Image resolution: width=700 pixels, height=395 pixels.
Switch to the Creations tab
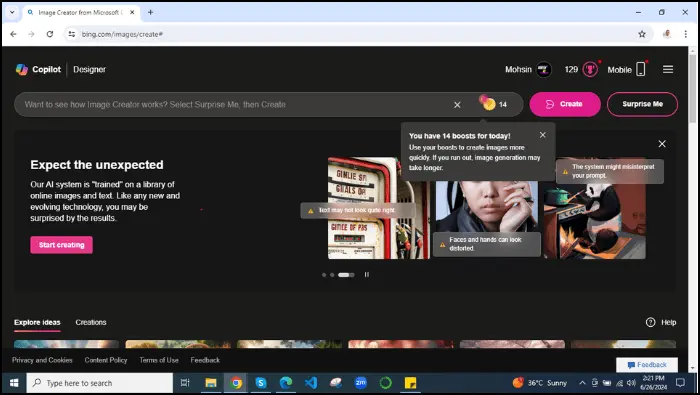tap(91, 322)
